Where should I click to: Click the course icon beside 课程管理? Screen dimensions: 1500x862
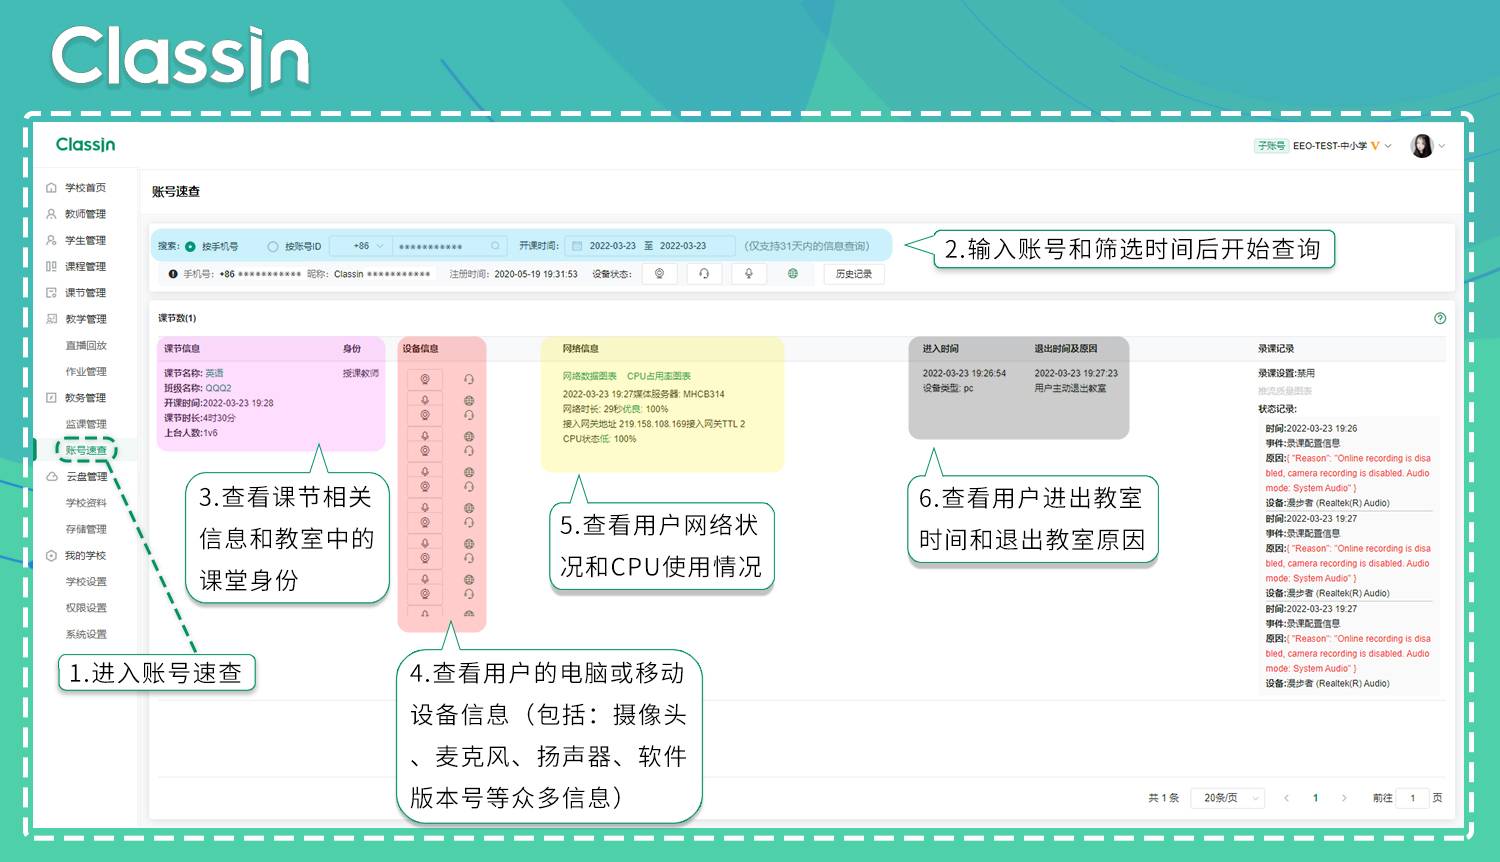[51, 266]
